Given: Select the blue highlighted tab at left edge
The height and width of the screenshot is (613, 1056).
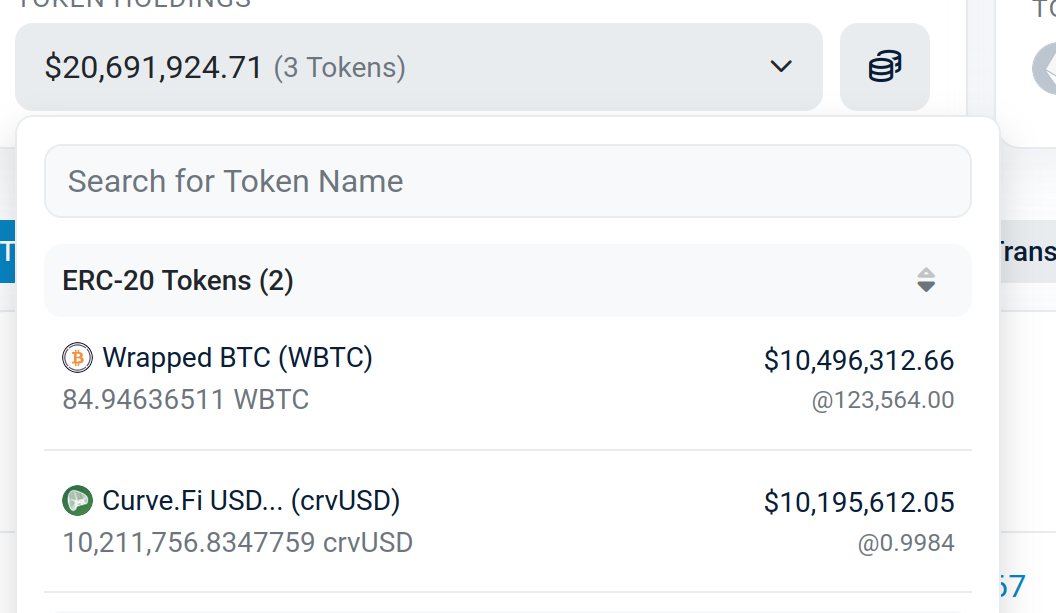Looking at the screenshot, I should coord(6,251).
